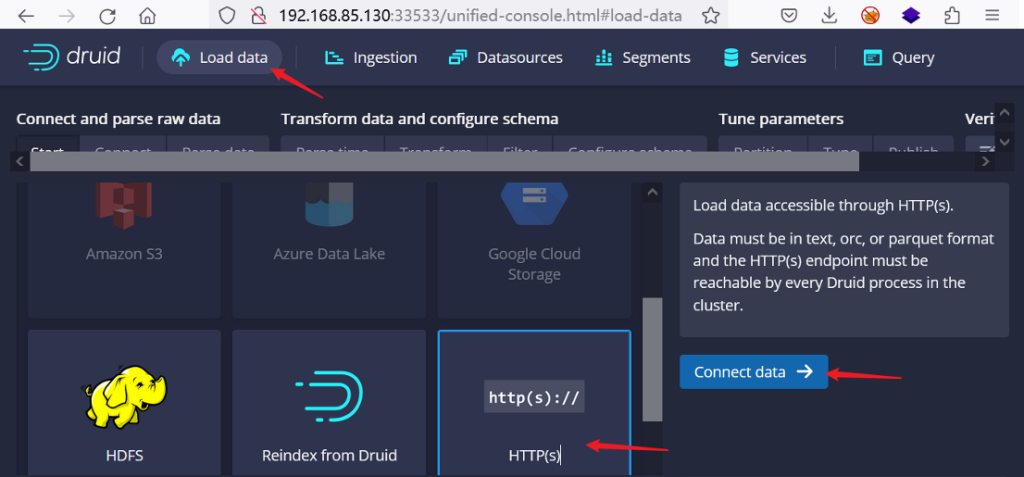The width and height of the screenshot is (1024, 477).
Task: Select Google Cloud Storage tile icon
Action: pyautogui.click(x=534, y=204)
